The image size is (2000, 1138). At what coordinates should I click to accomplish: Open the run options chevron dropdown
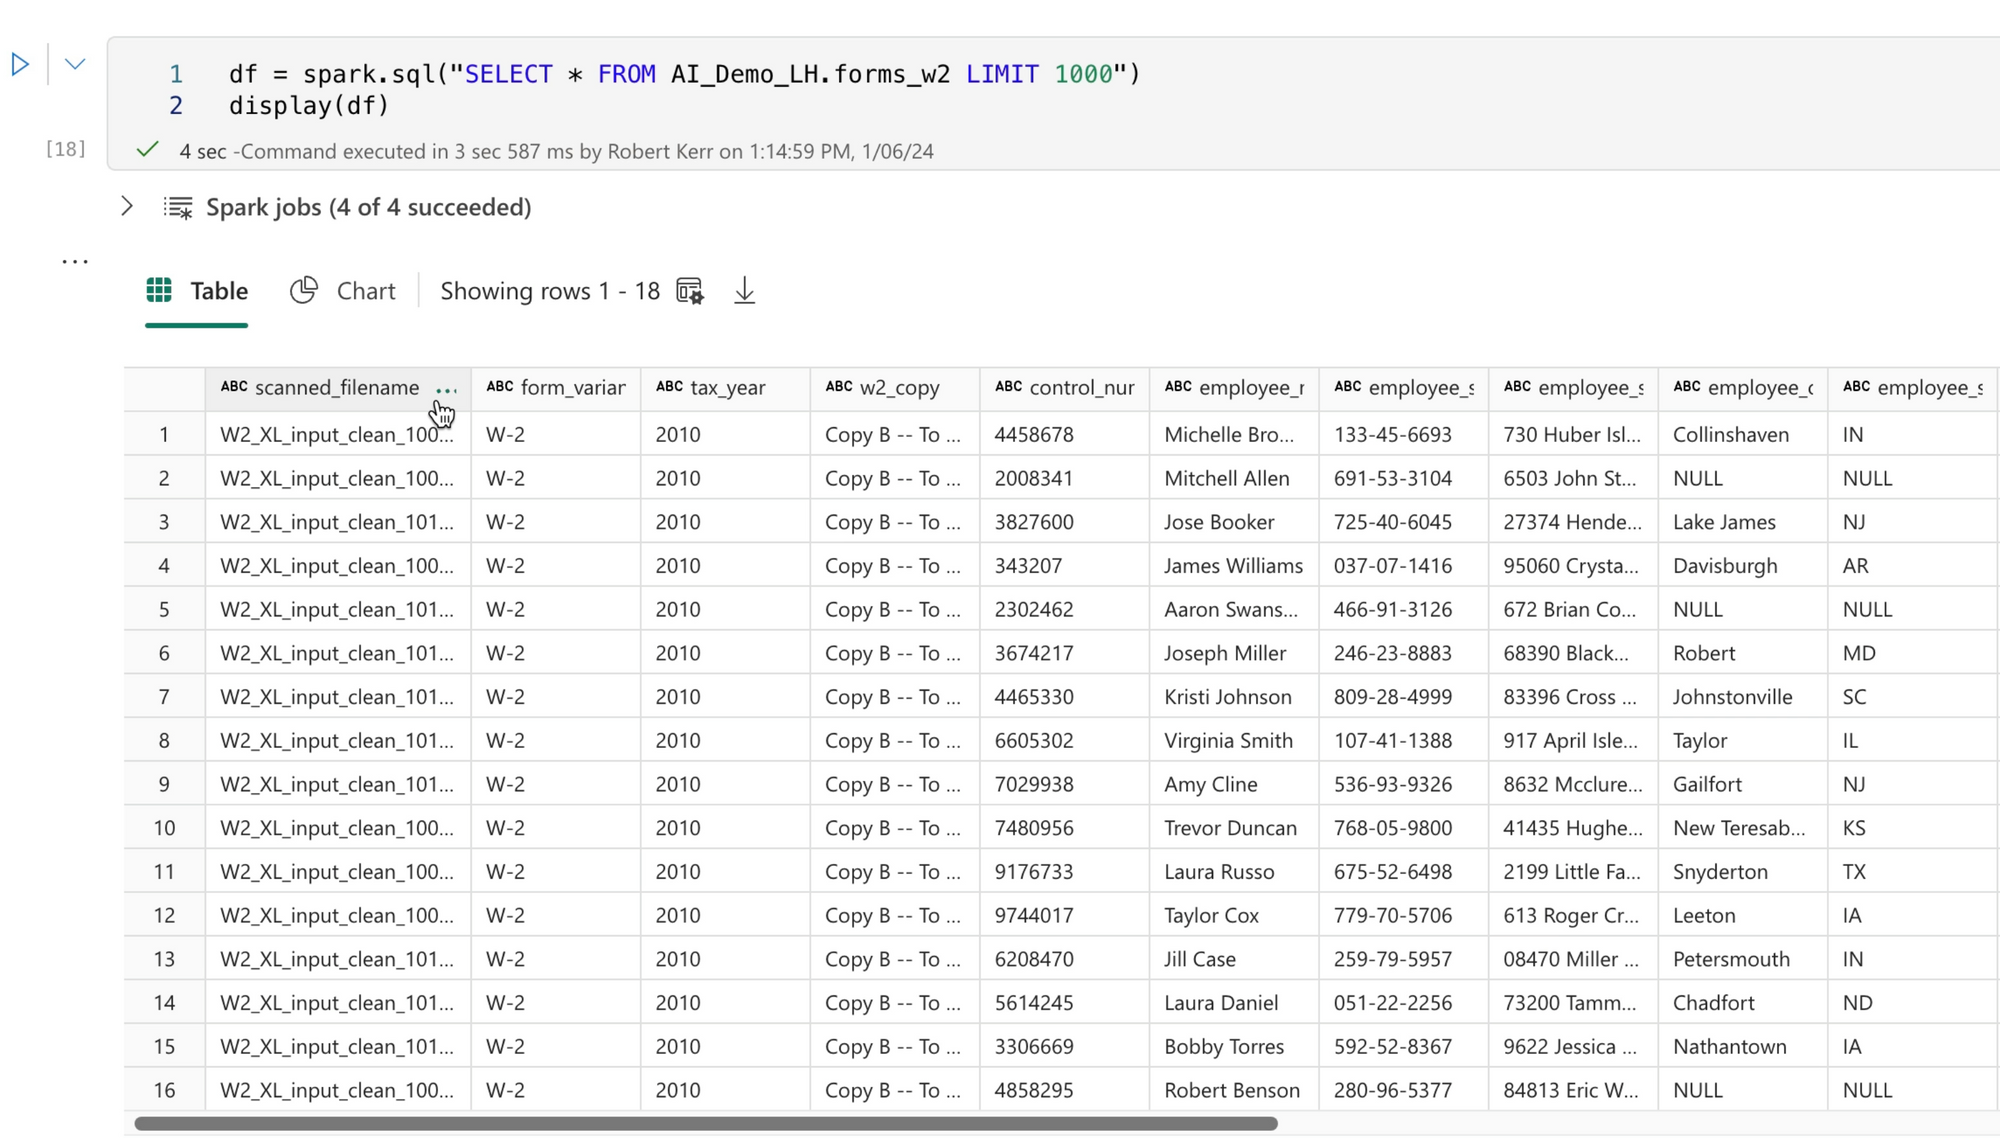(75, 65)
